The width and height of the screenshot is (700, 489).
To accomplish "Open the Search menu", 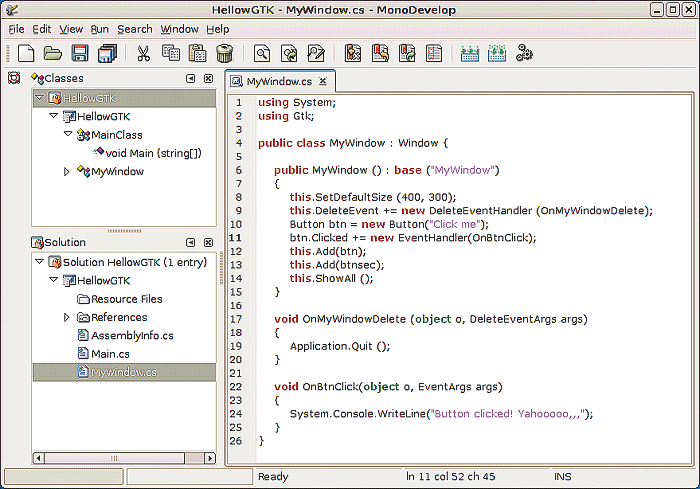I will tap(135, 29).
